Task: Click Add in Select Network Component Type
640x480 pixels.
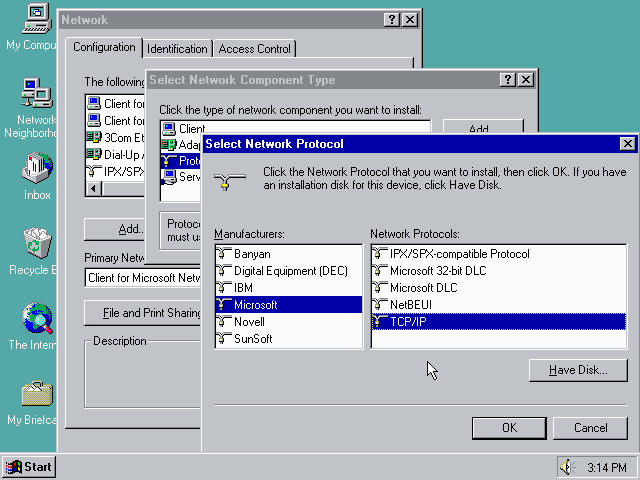Action: [483, 127]
